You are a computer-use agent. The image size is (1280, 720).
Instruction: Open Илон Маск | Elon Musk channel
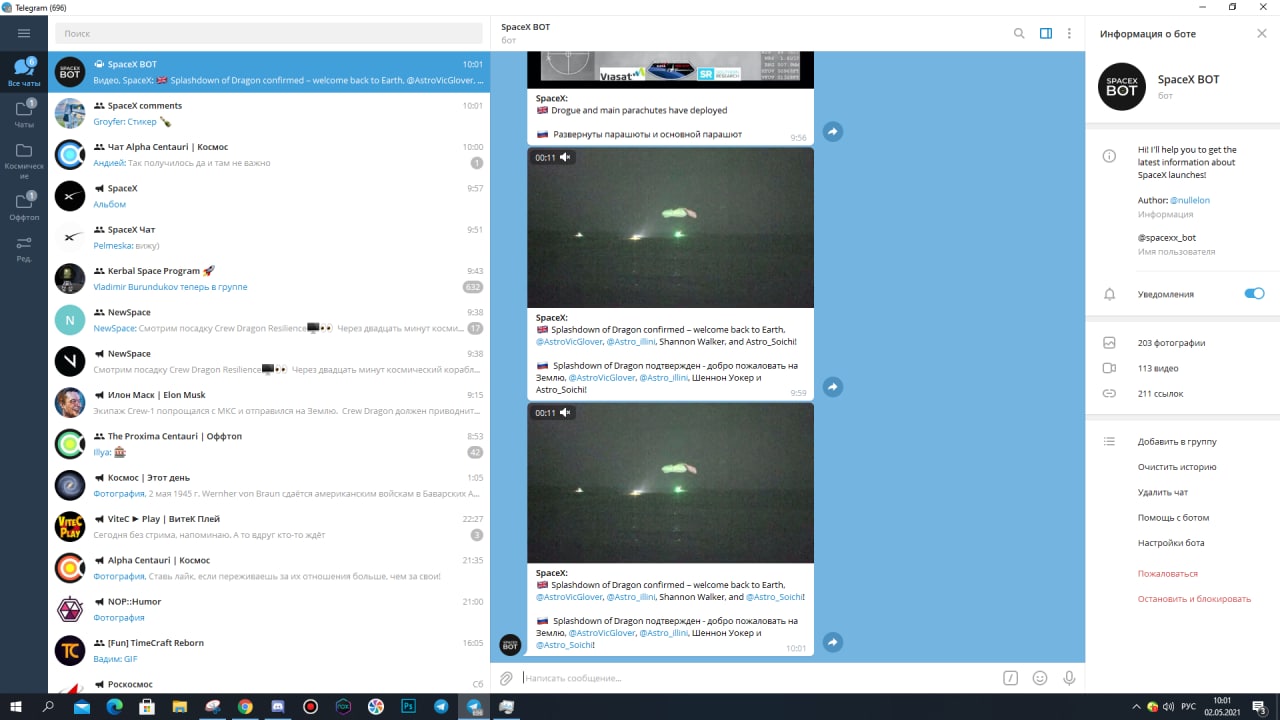point(269,402)
